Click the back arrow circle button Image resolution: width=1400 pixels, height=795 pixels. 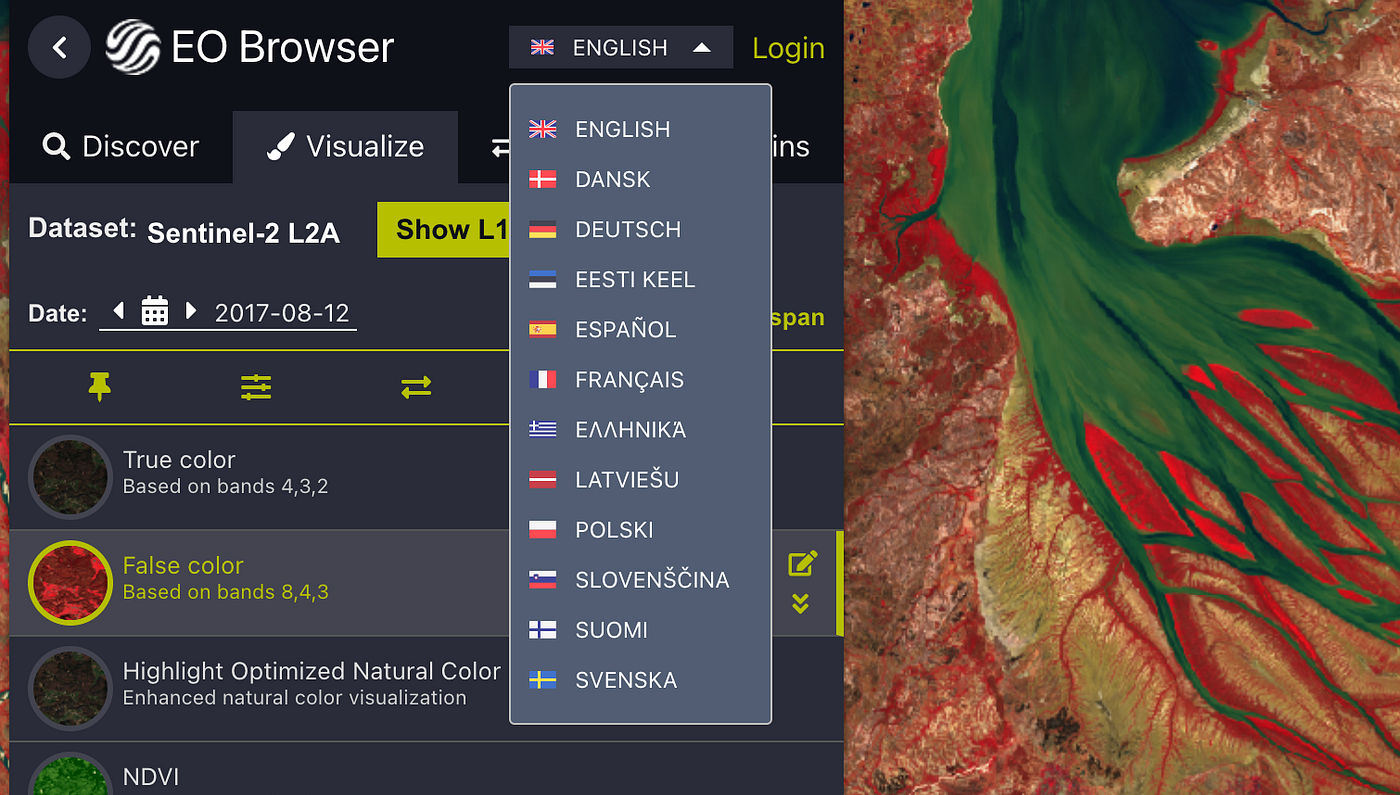pyautogui.click(x=59, y=47)
